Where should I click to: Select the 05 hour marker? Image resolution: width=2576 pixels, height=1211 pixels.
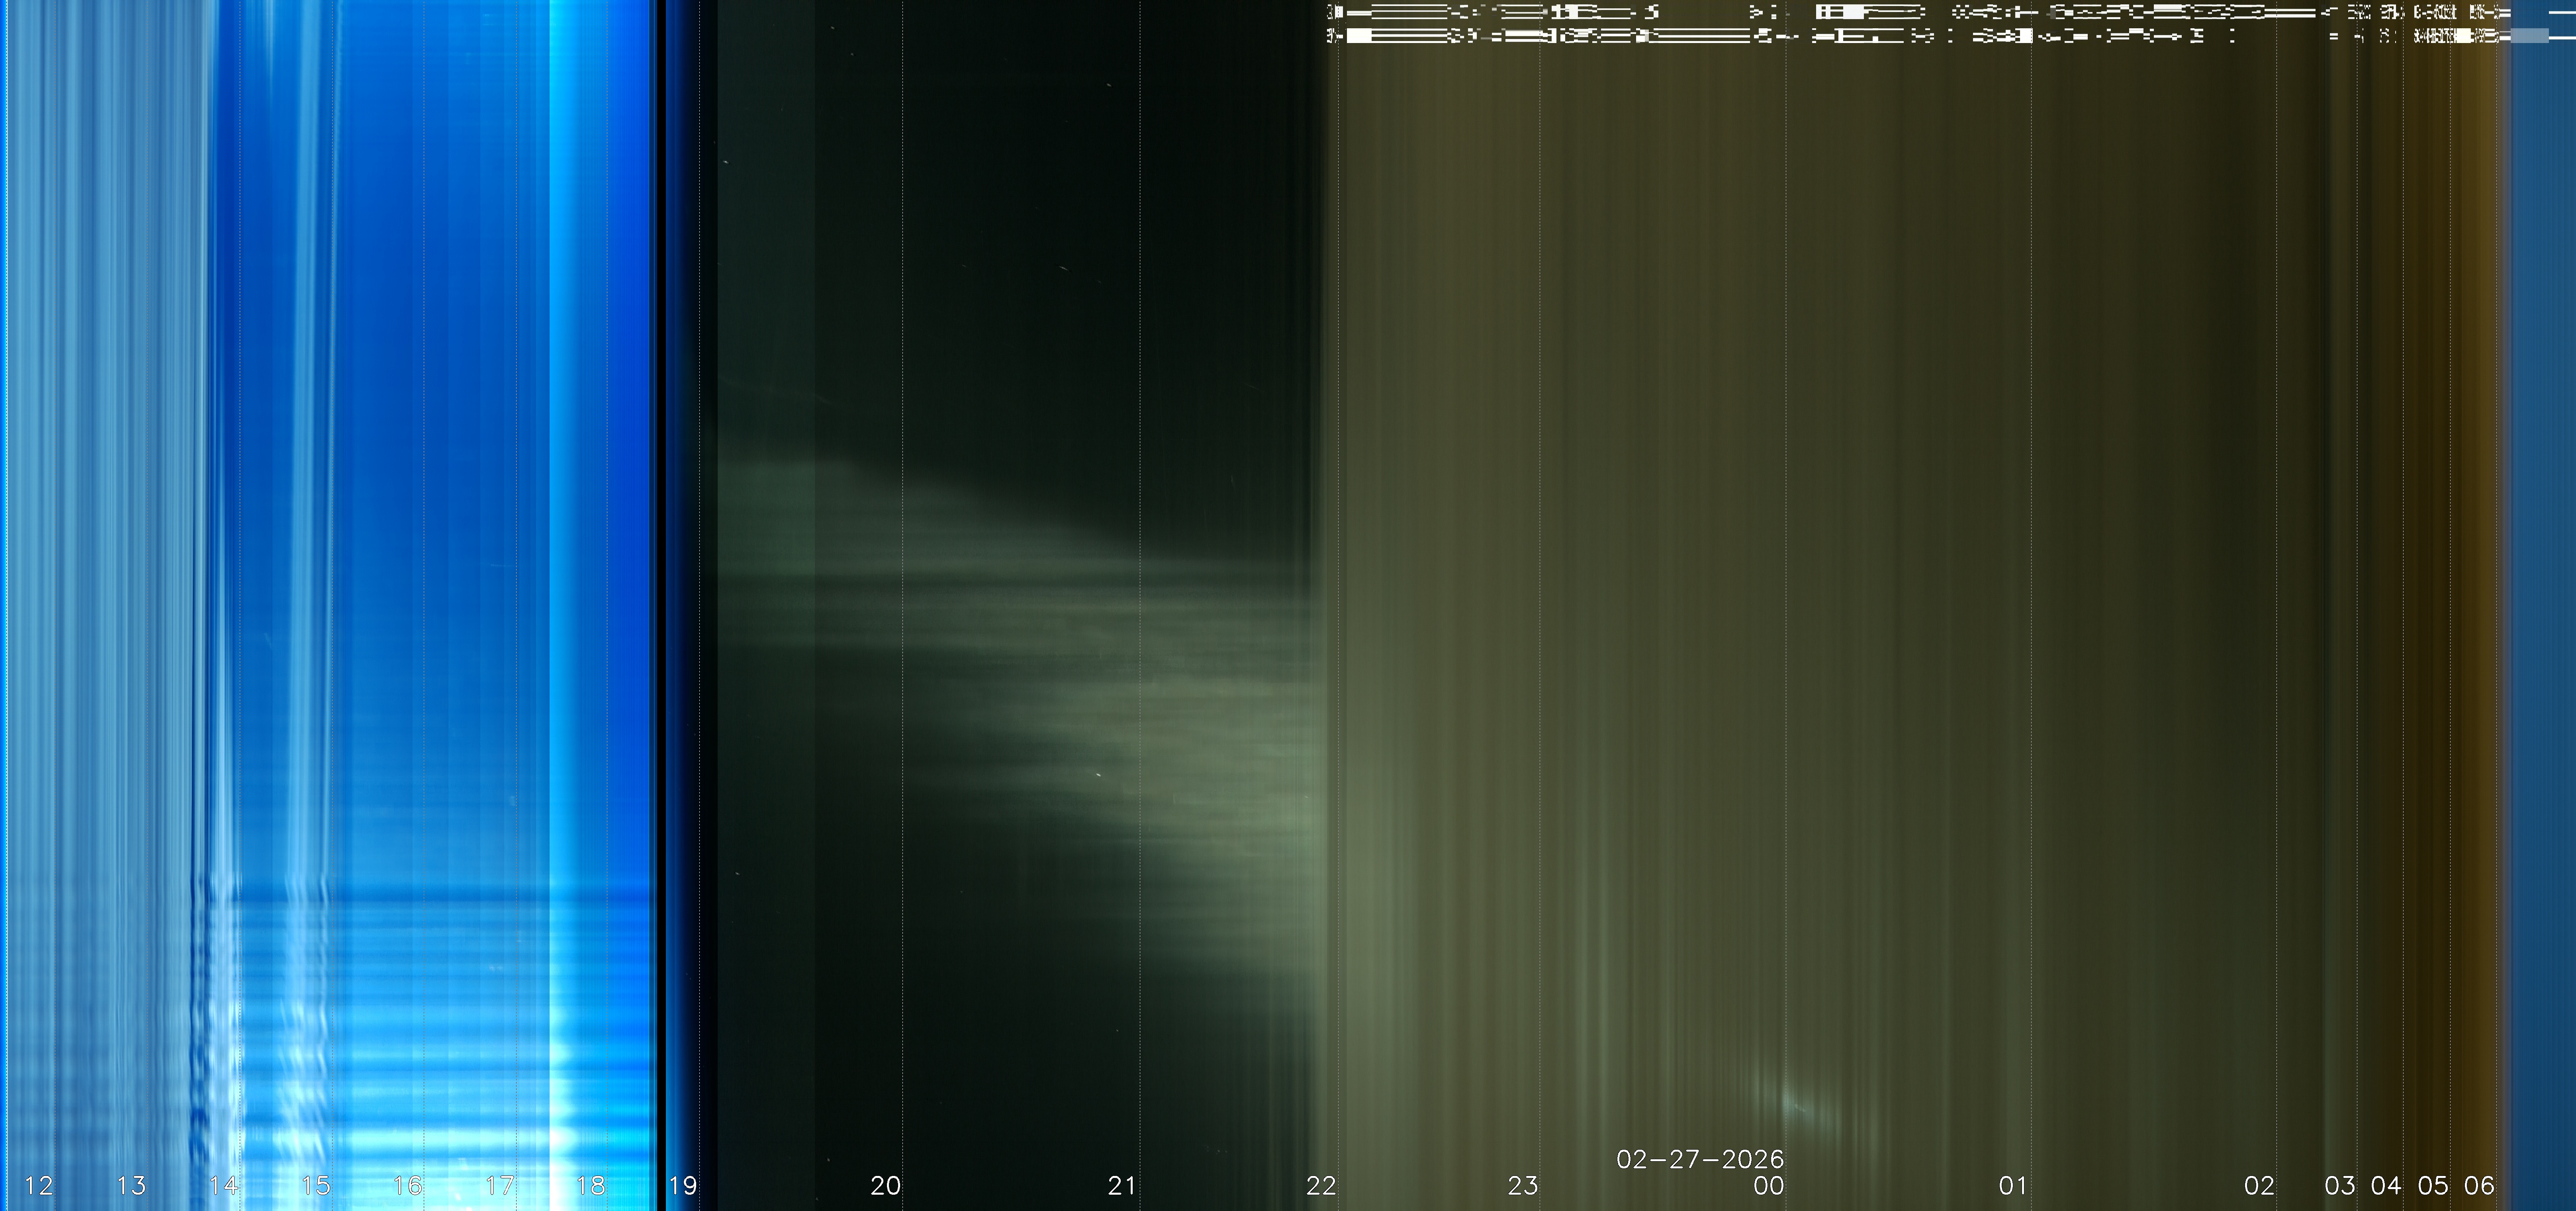point(2433,1186)
